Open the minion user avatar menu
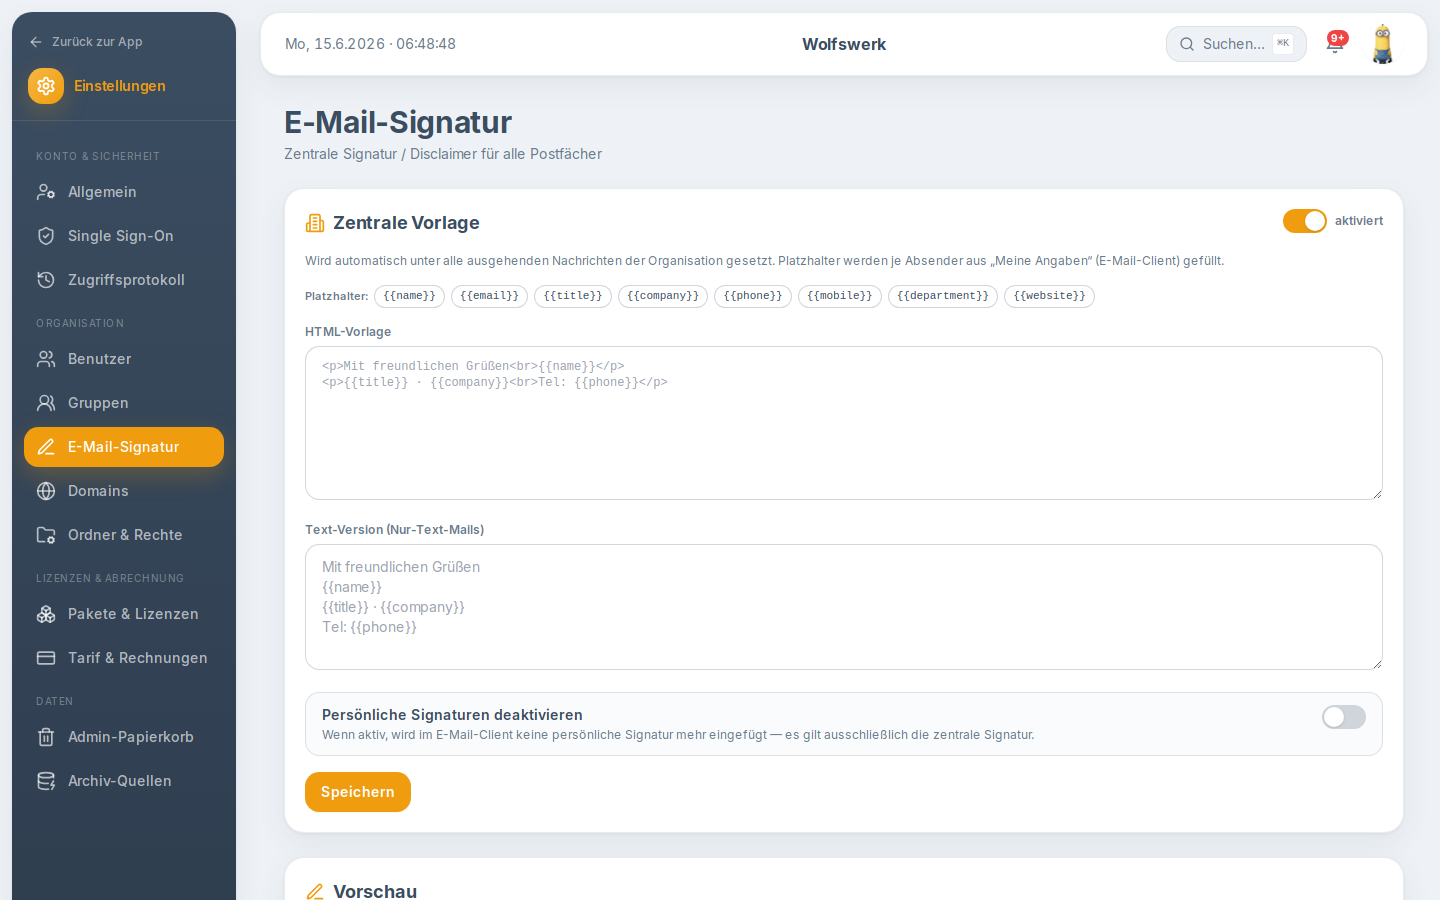1440x900 pixels. point(1383,44)
